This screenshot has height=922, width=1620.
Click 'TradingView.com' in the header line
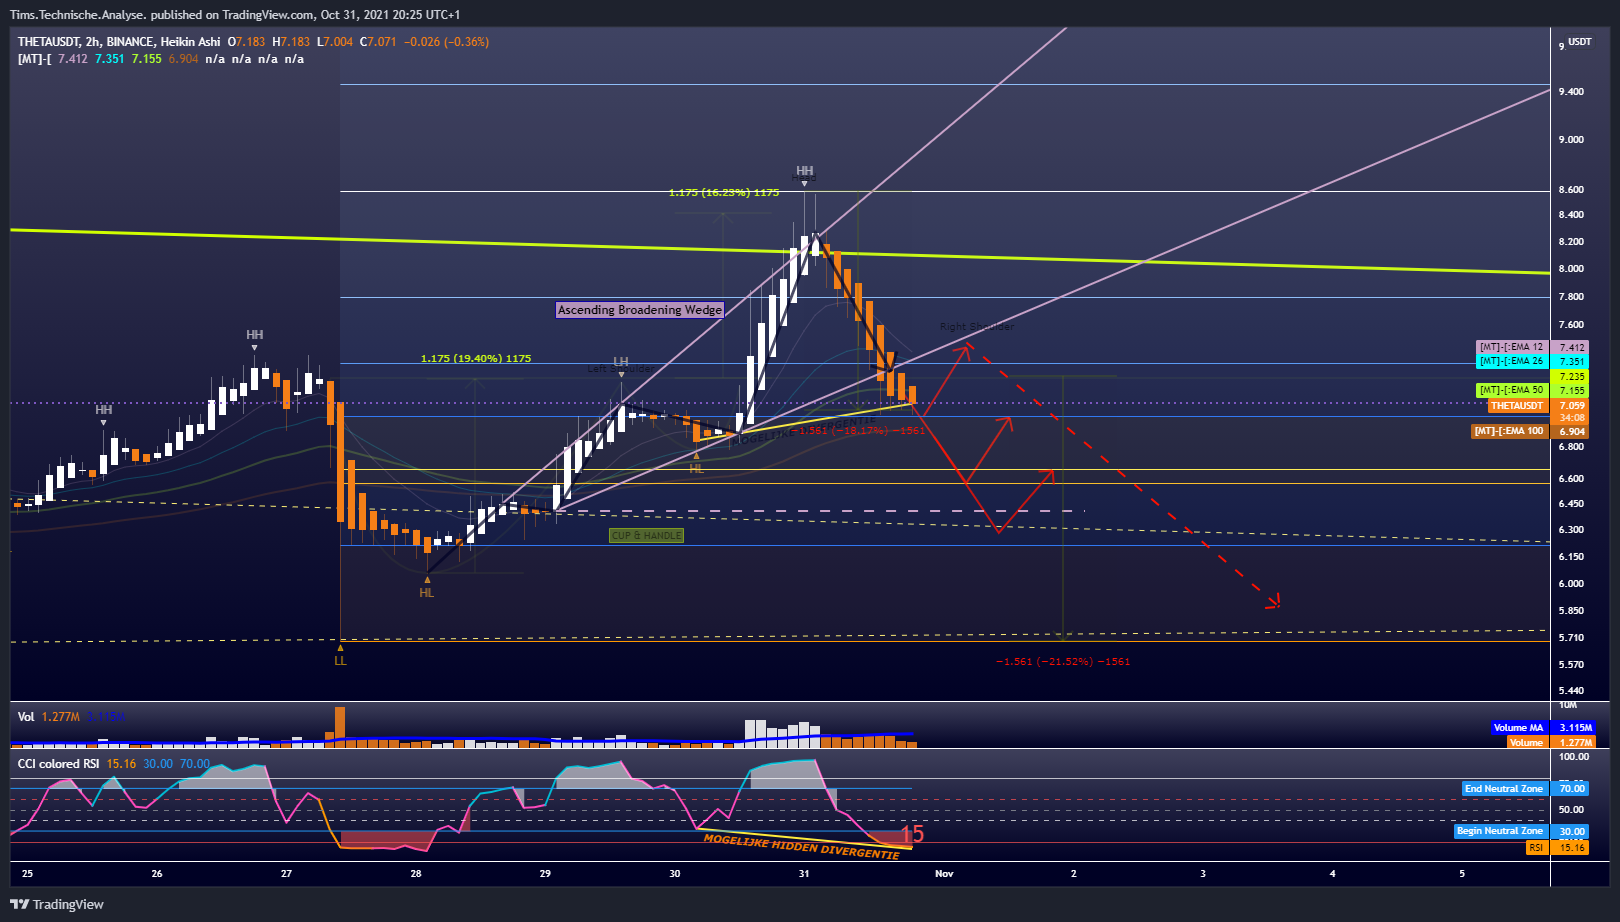coord(270,15)
